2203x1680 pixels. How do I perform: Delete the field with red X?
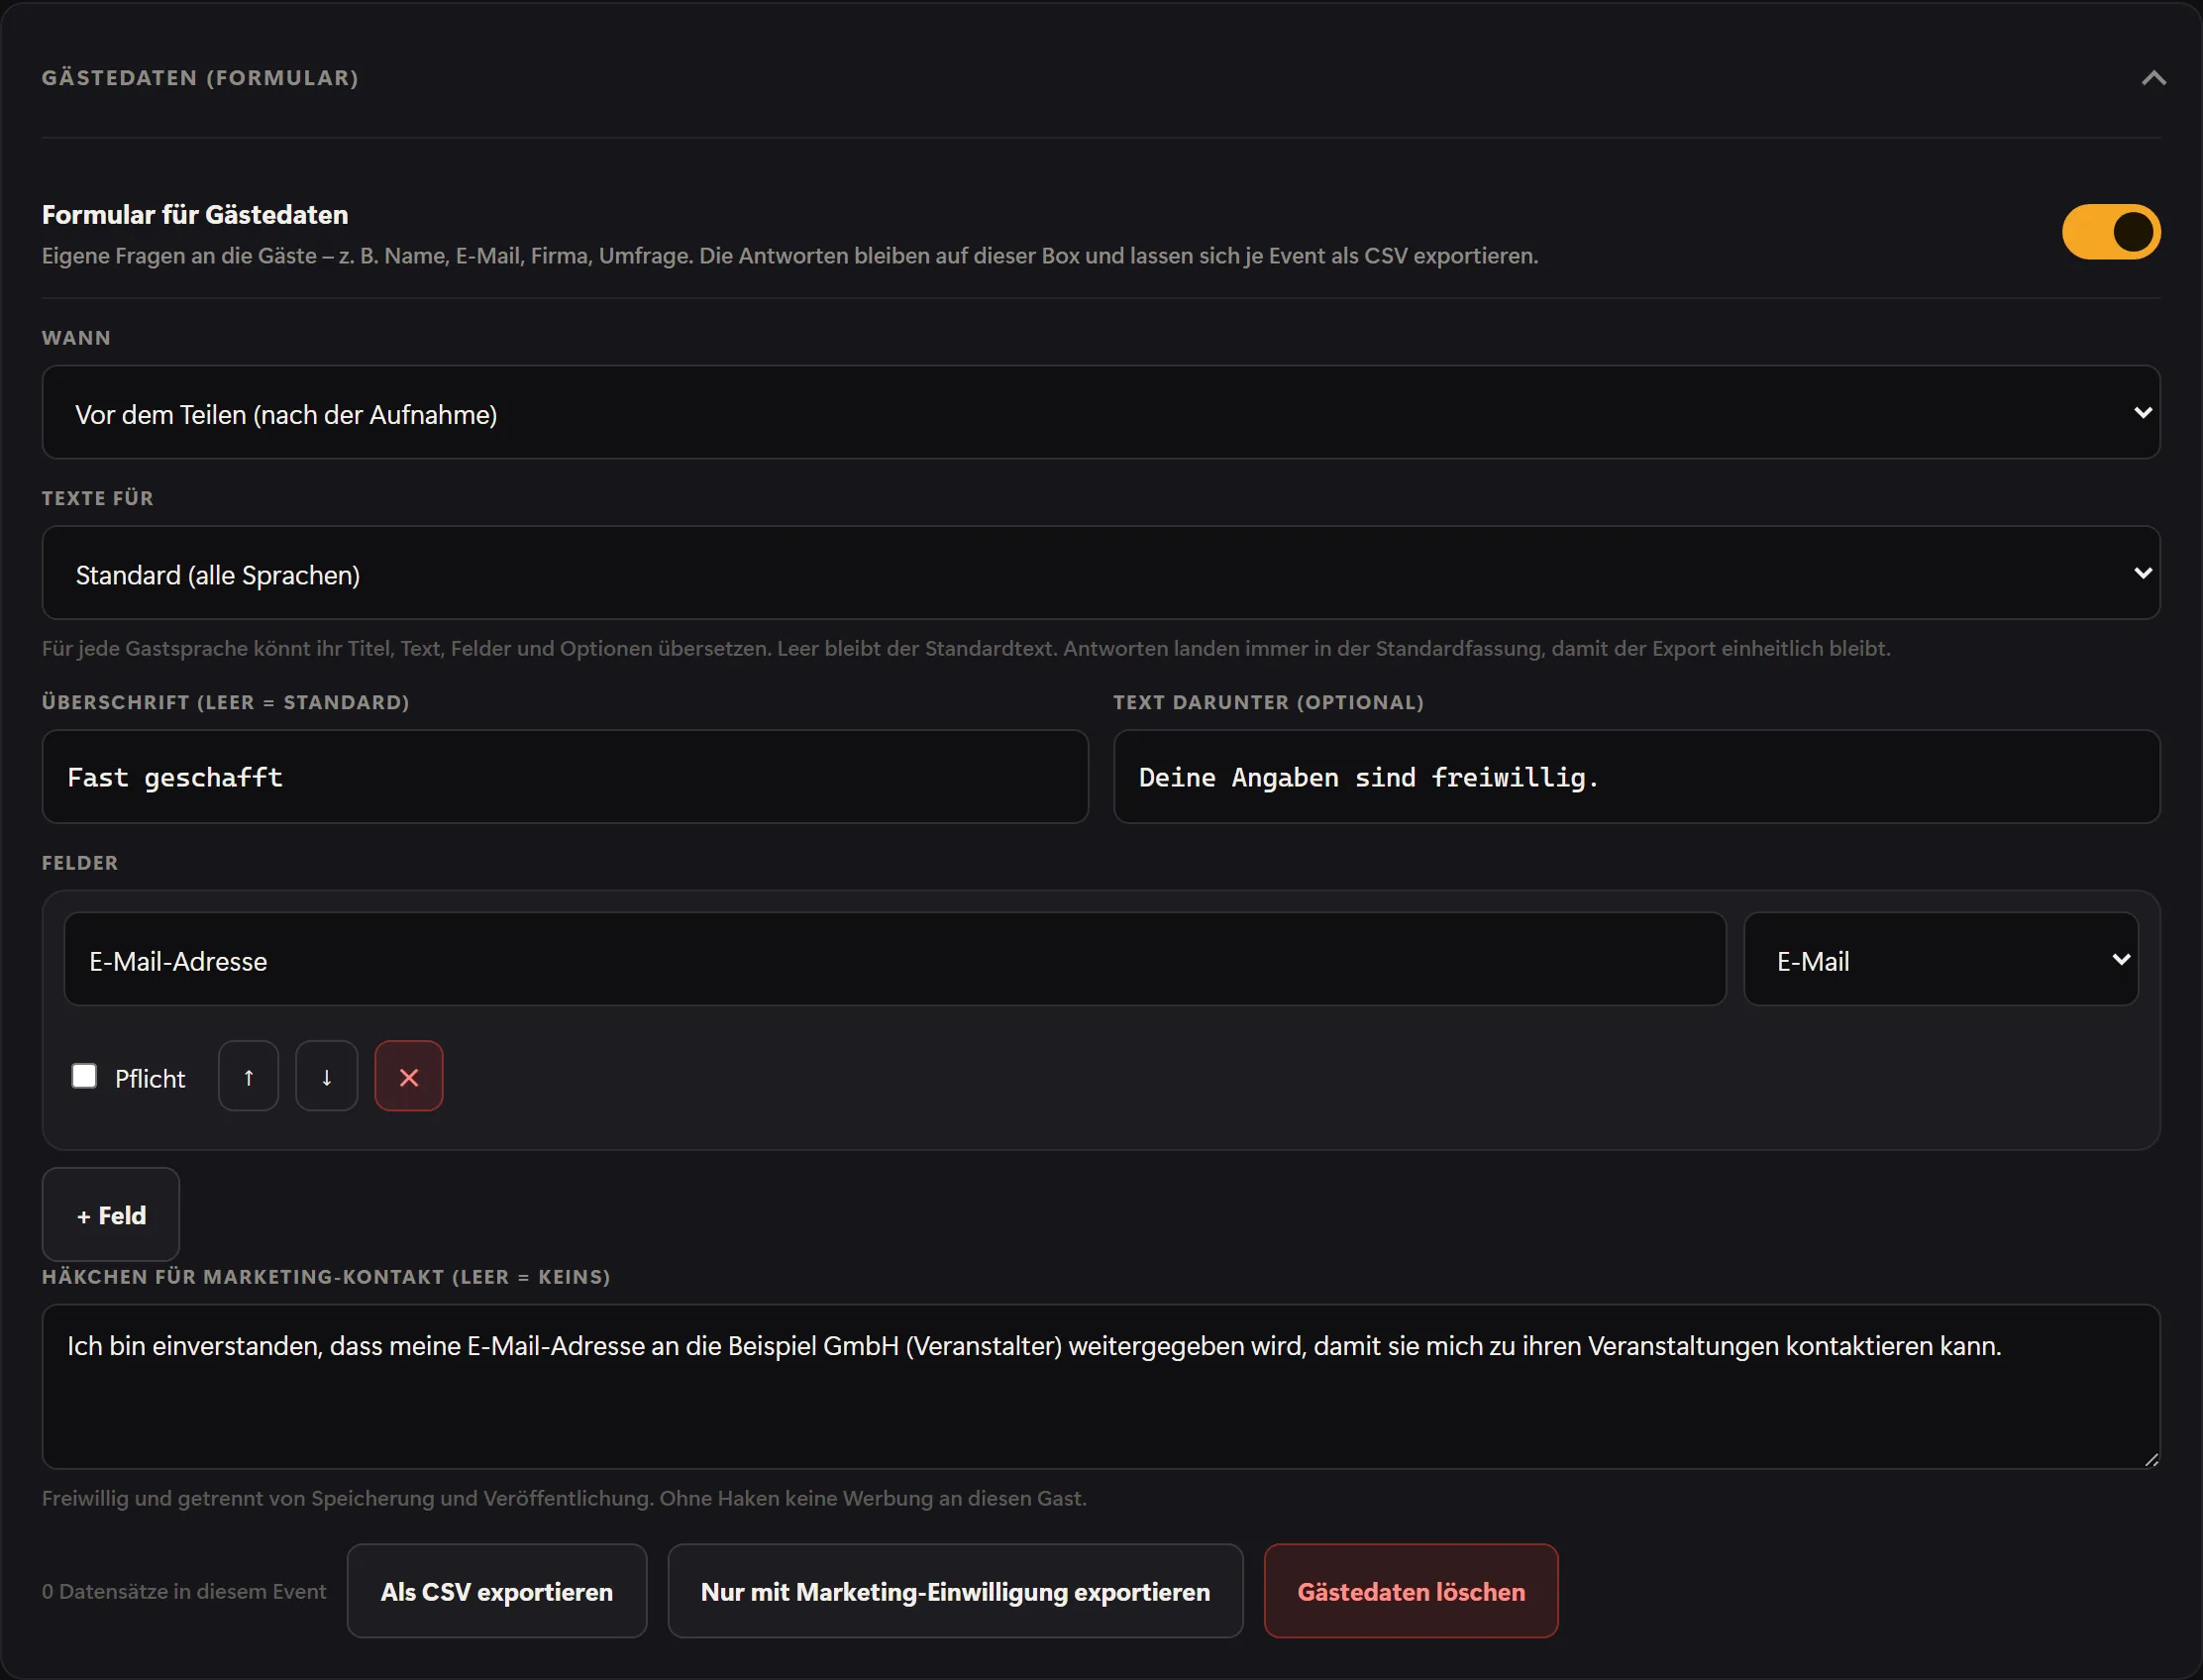[x=409, y=1076]
